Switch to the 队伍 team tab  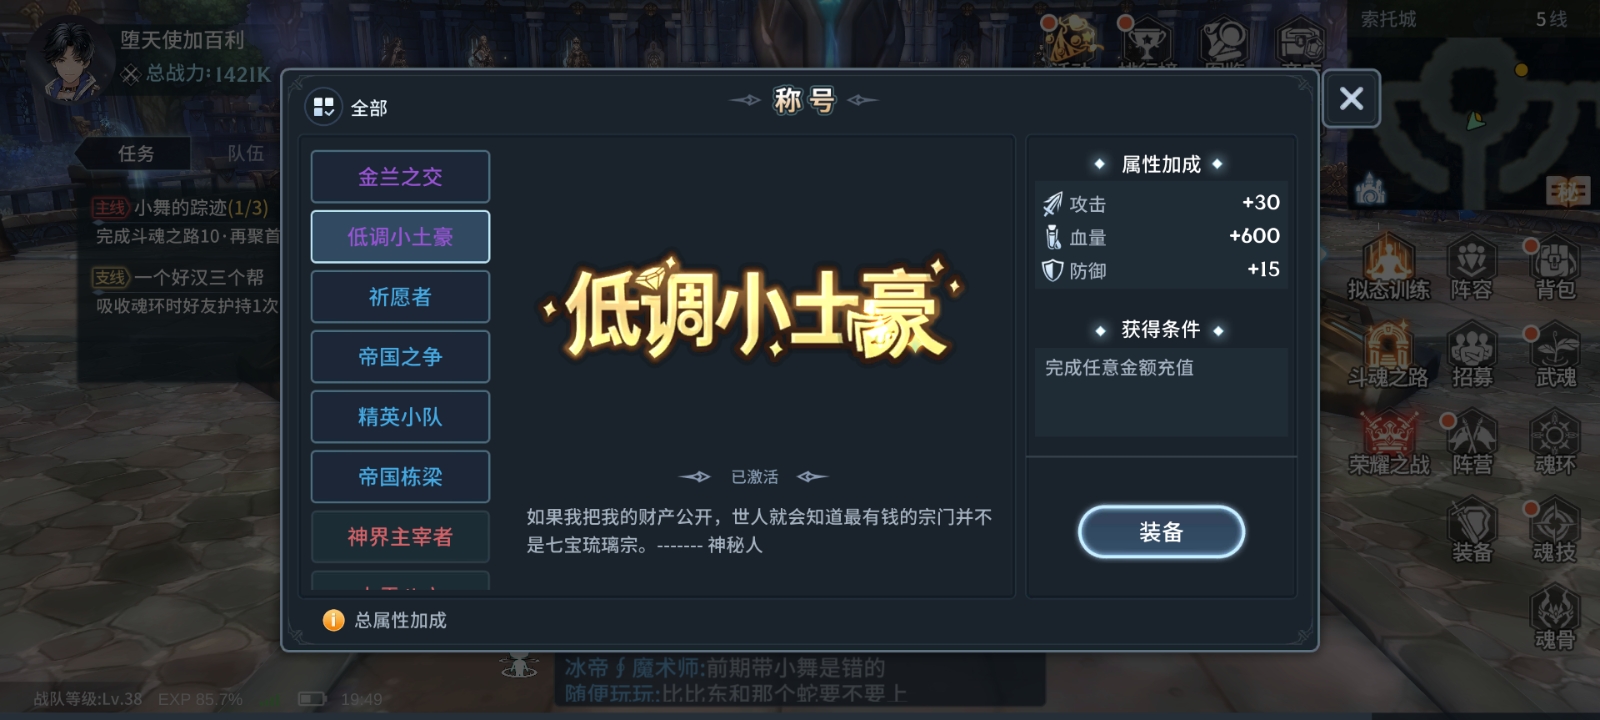246,153
